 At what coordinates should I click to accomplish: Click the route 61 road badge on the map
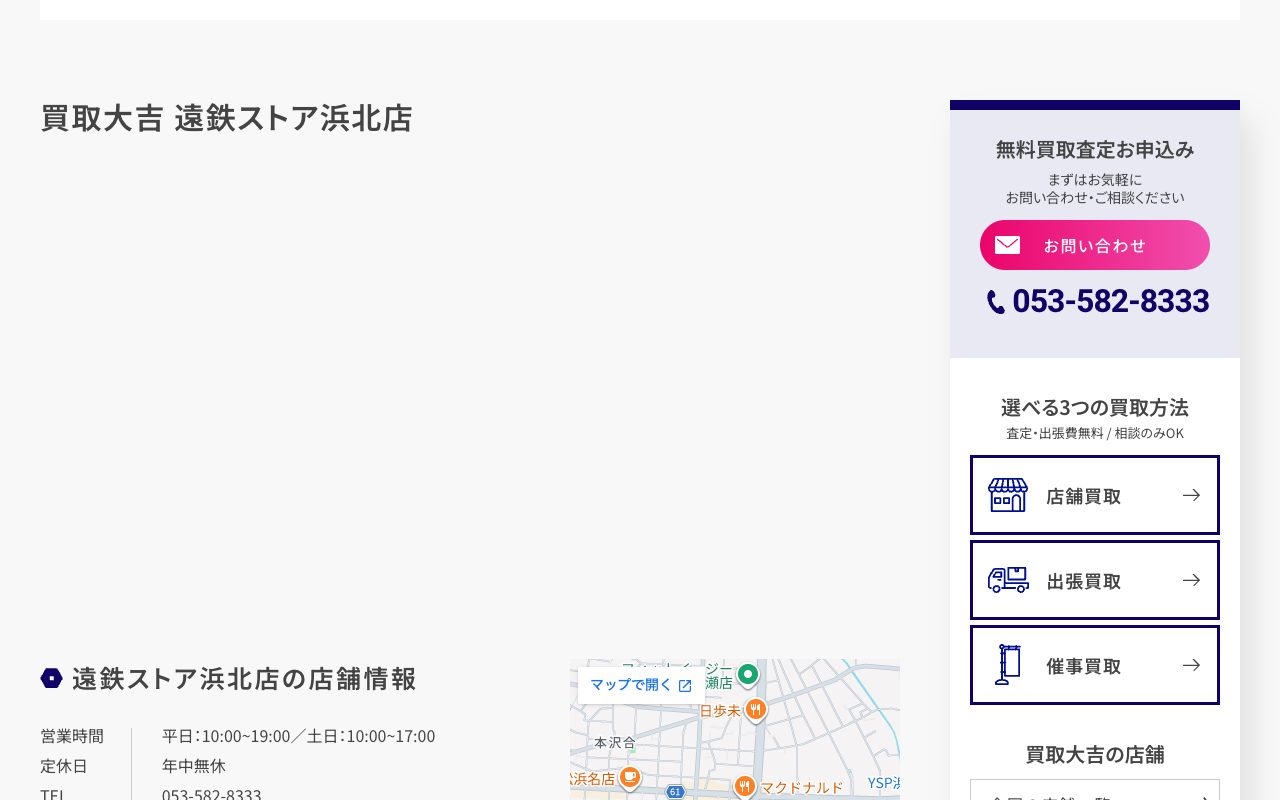[x=675, y=792]
